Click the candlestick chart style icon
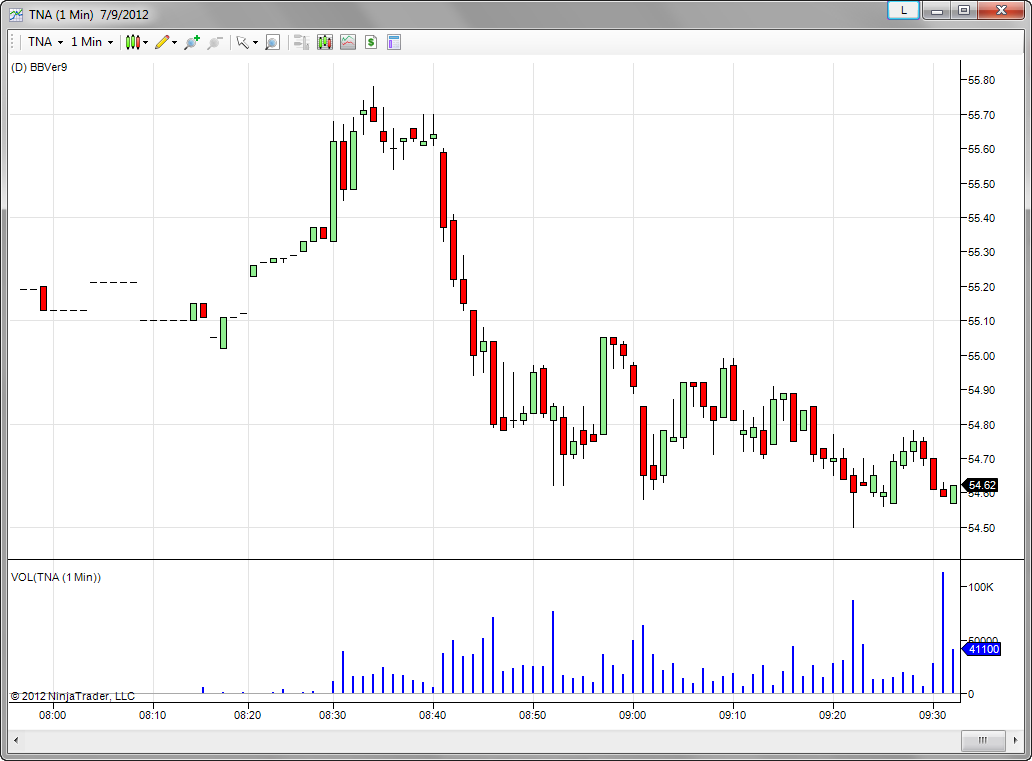Screen dimensions: 1032x761 [x=132, y=42]
